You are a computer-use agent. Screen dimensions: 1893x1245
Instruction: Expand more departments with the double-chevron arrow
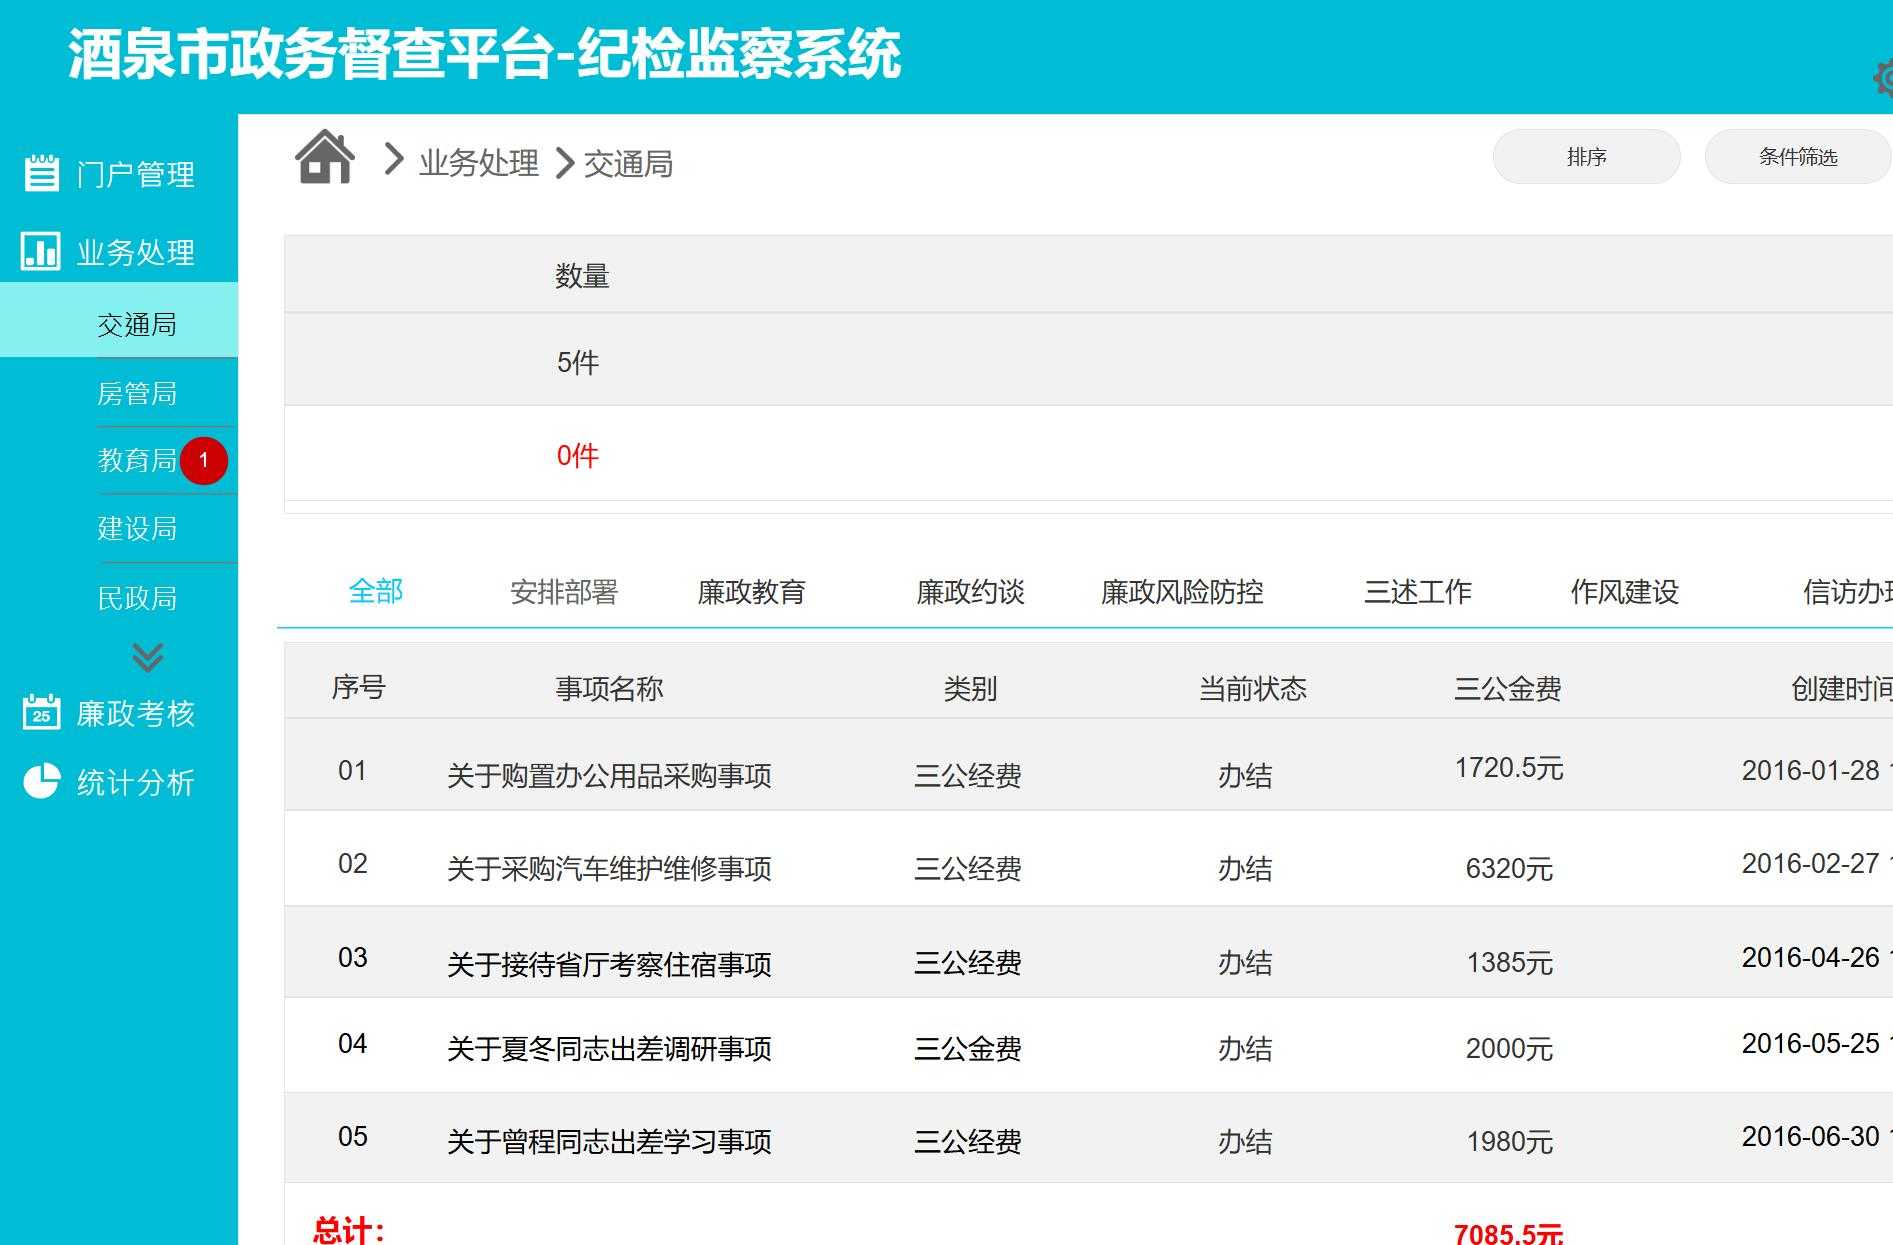coord(146,657)
